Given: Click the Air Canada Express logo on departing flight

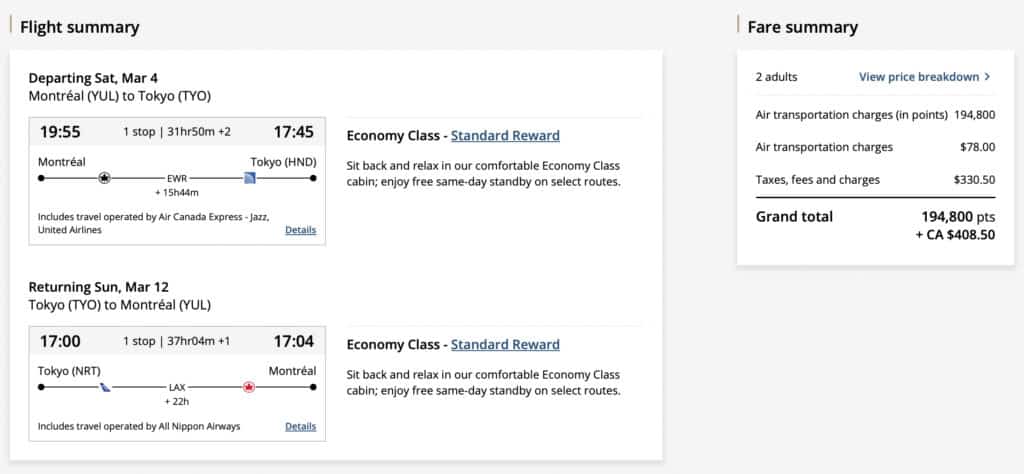Looking at the screenshot, I should point(105,178).
